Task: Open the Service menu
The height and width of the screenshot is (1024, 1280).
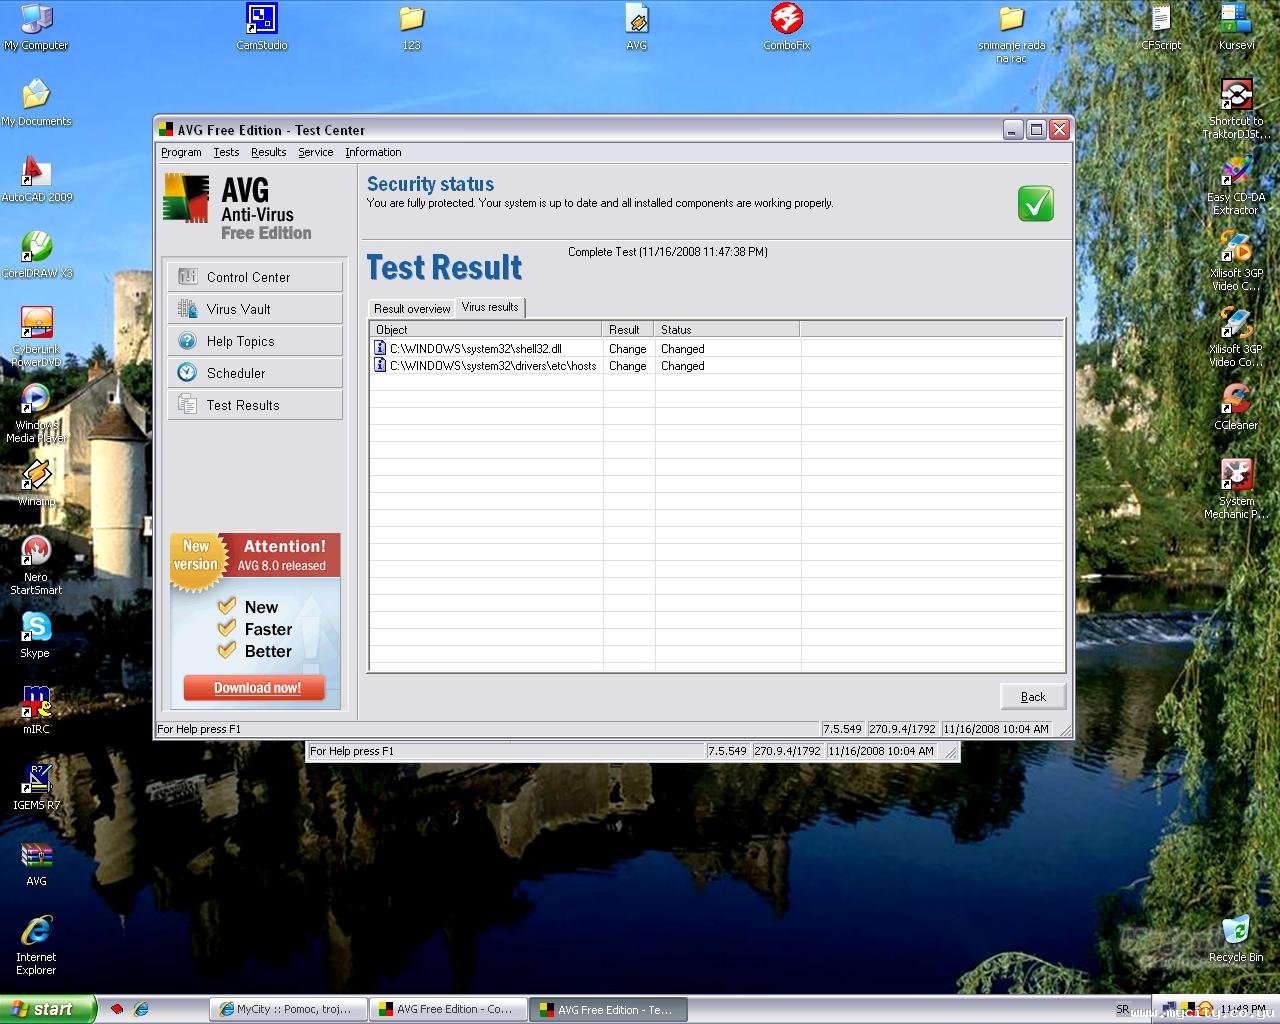Action: (315, 152)
